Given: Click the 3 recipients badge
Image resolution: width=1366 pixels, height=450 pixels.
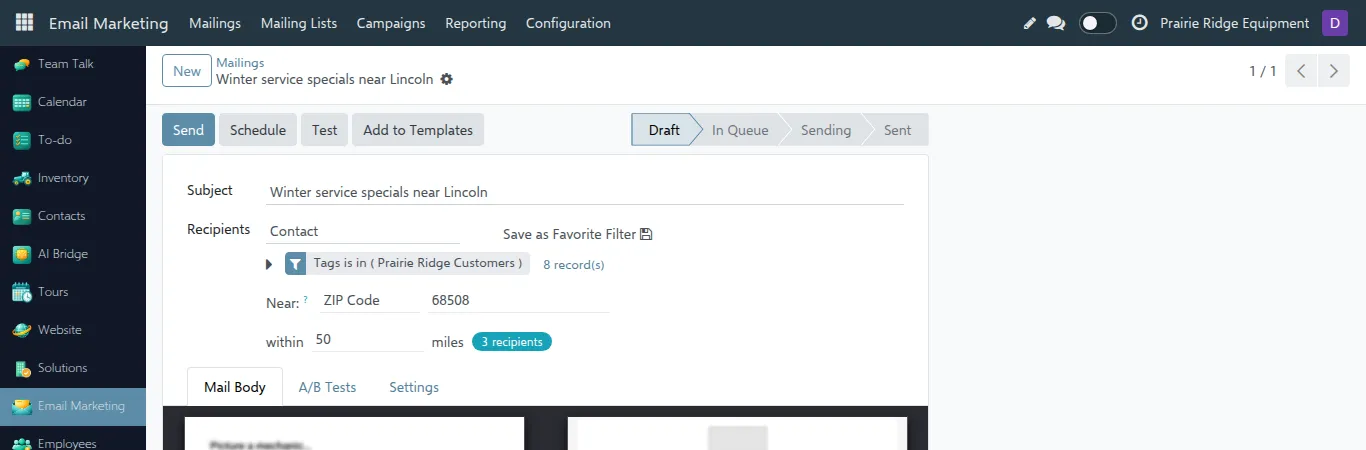Looking at the screenshot, I should [x=512, y=342].
